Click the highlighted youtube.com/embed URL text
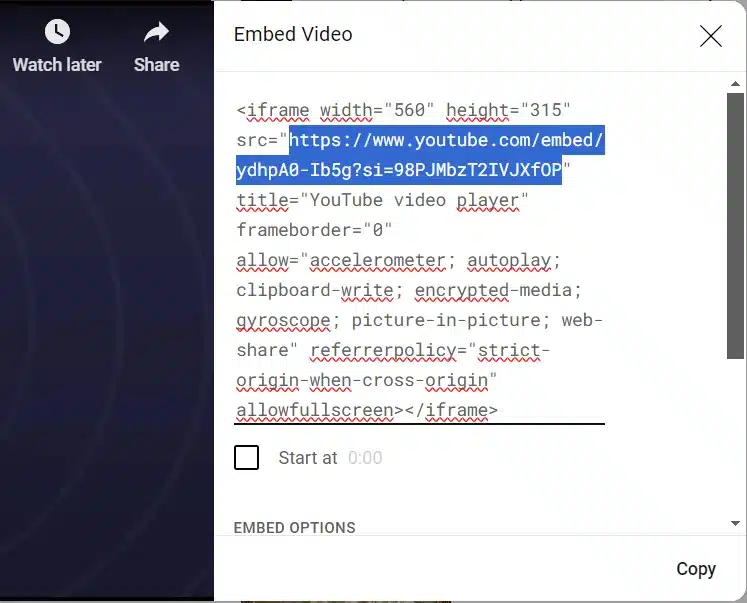 click(x=421, y=155)
